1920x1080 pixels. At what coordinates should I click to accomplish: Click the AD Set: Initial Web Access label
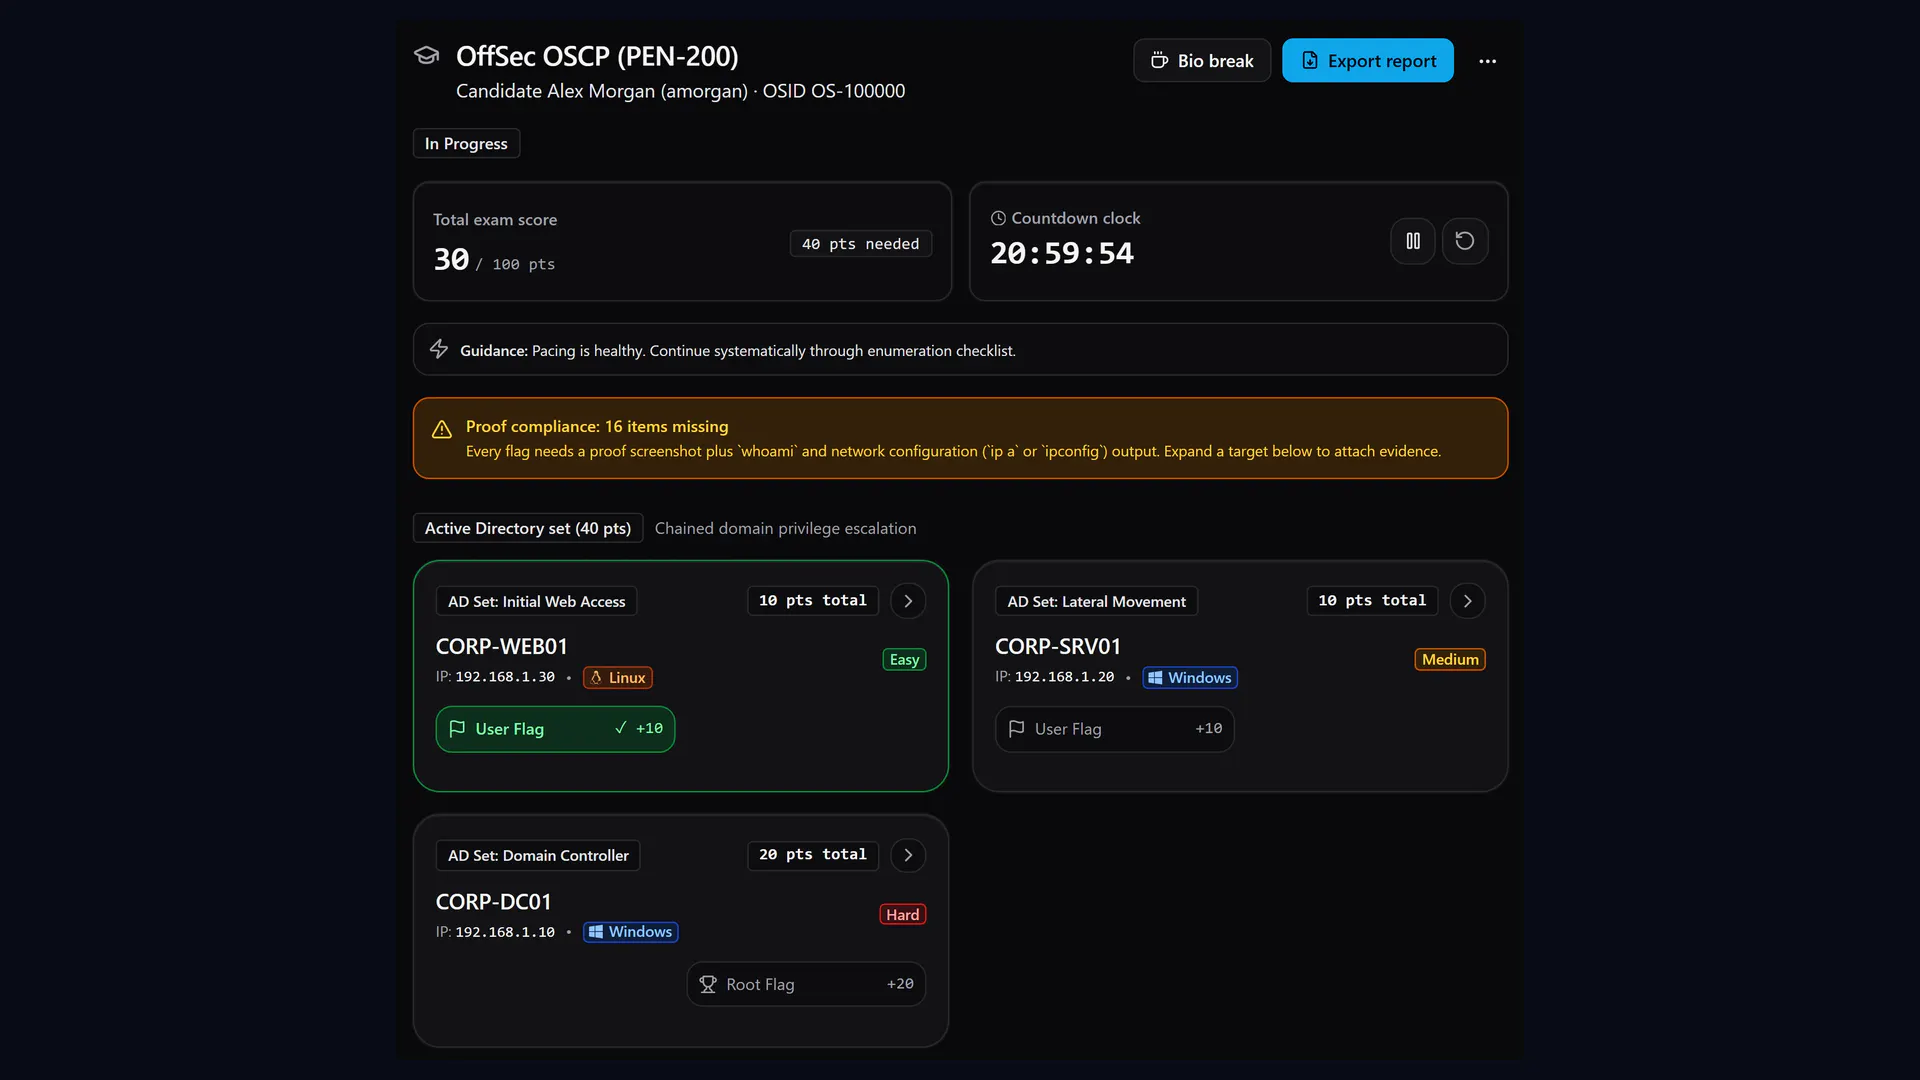[x=537, y=601]
